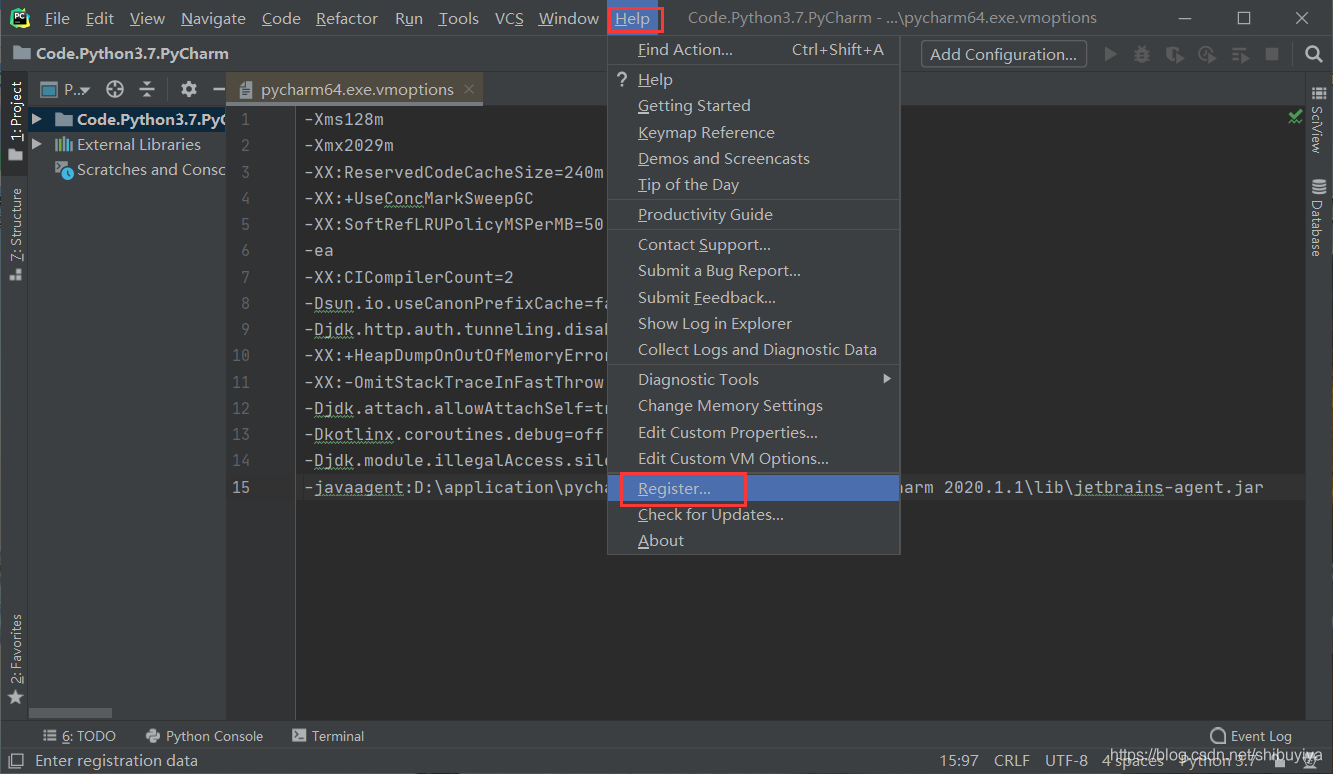Open the Python Console tool window
Screen dimensions: 1333x774
pyautogui.click(x=204, y=736)
